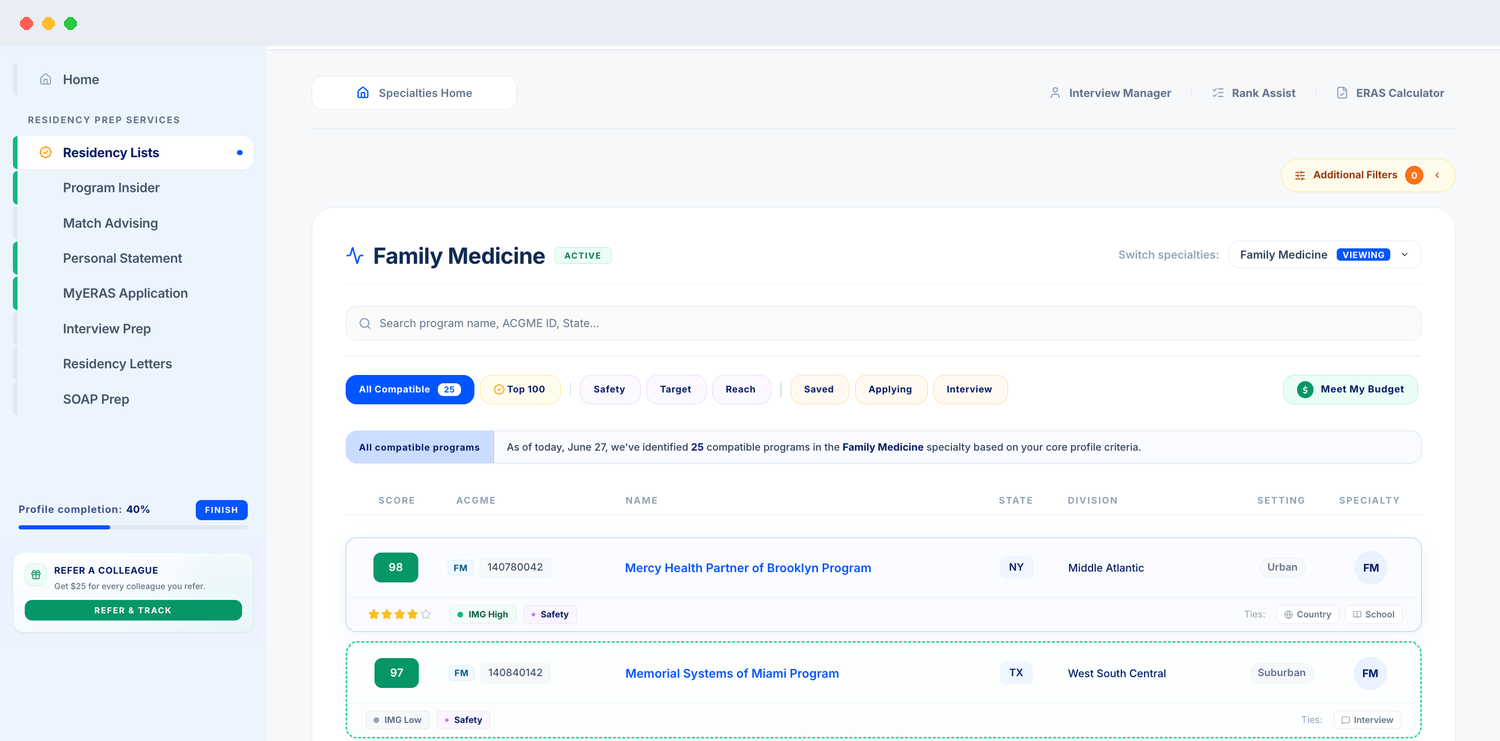Show Saved programs
The height and width of the screenshot is (741, 1500).
[x=819, y=390]
